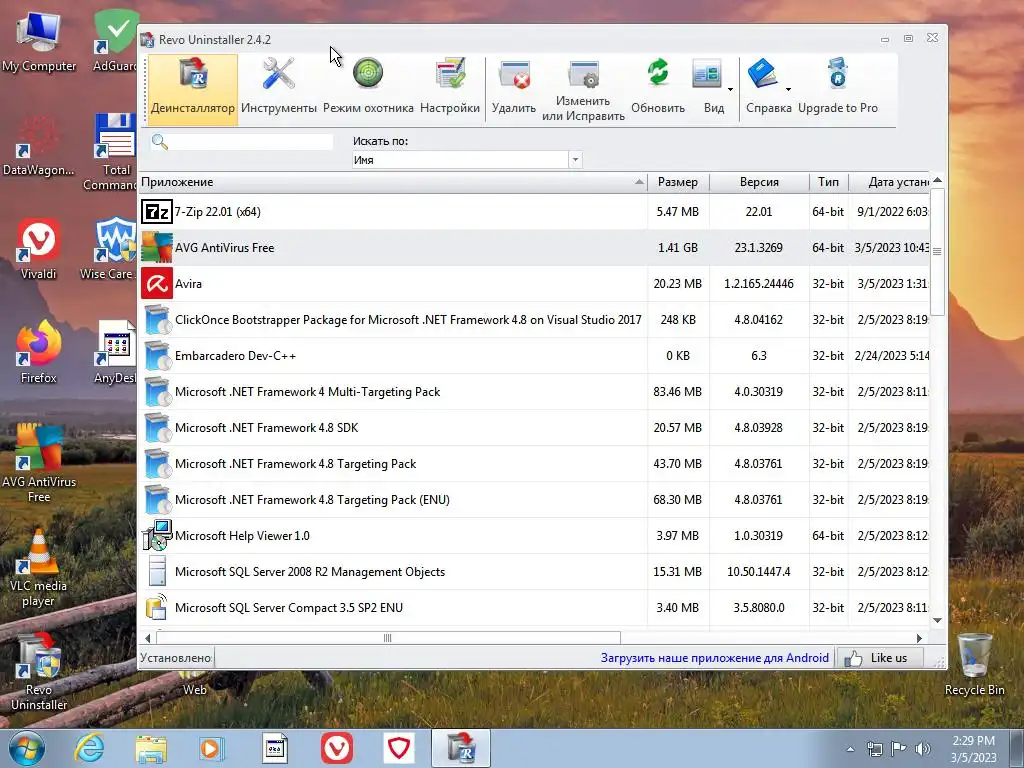
Task: Open the Vivaldi desktop shortcut
Action: click(39, 249)
